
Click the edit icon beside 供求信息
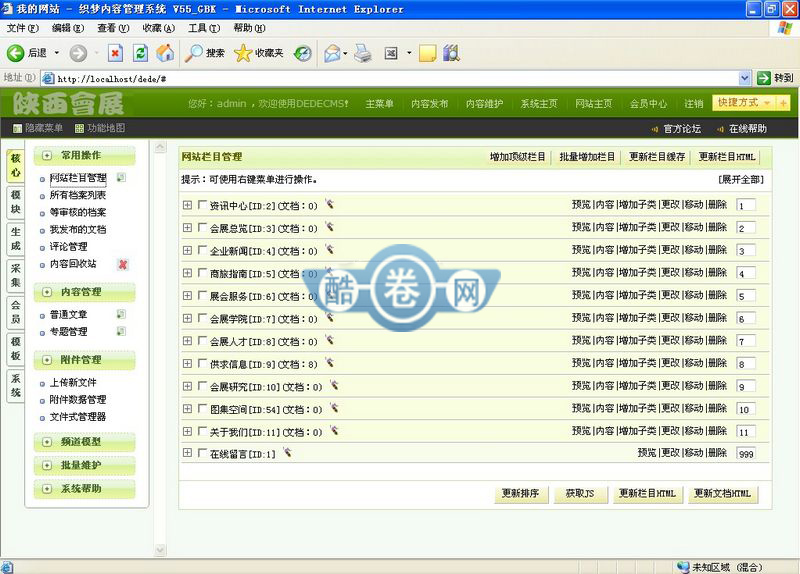[x=330, y=363]
